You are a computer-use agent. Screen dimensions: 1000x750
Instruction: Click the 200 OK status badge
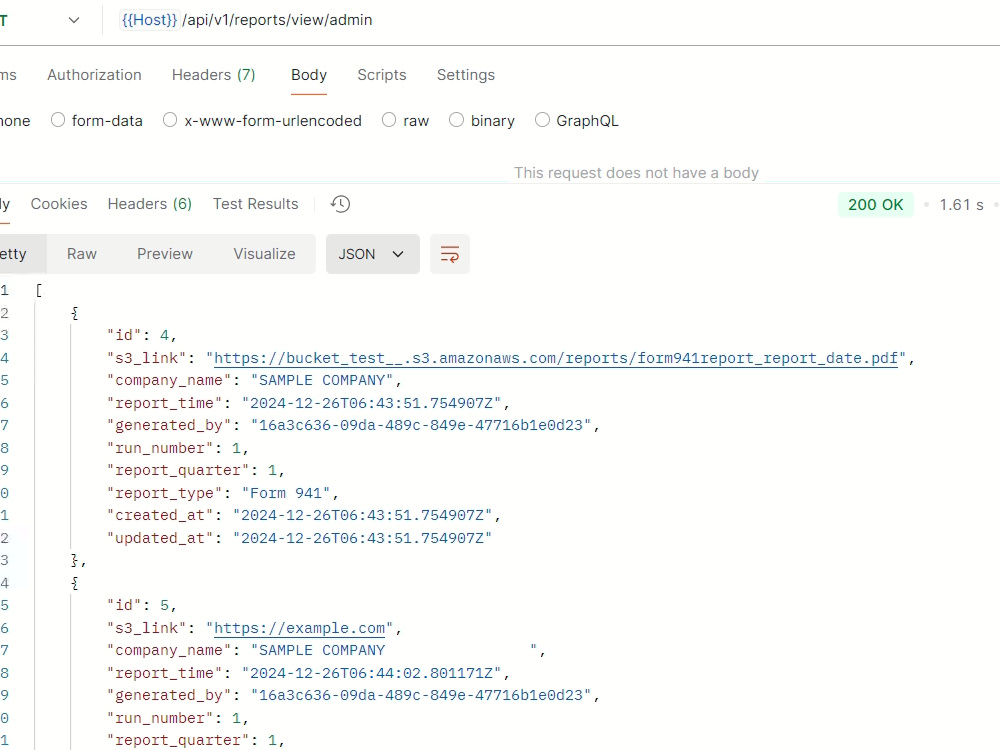[876, 205]
